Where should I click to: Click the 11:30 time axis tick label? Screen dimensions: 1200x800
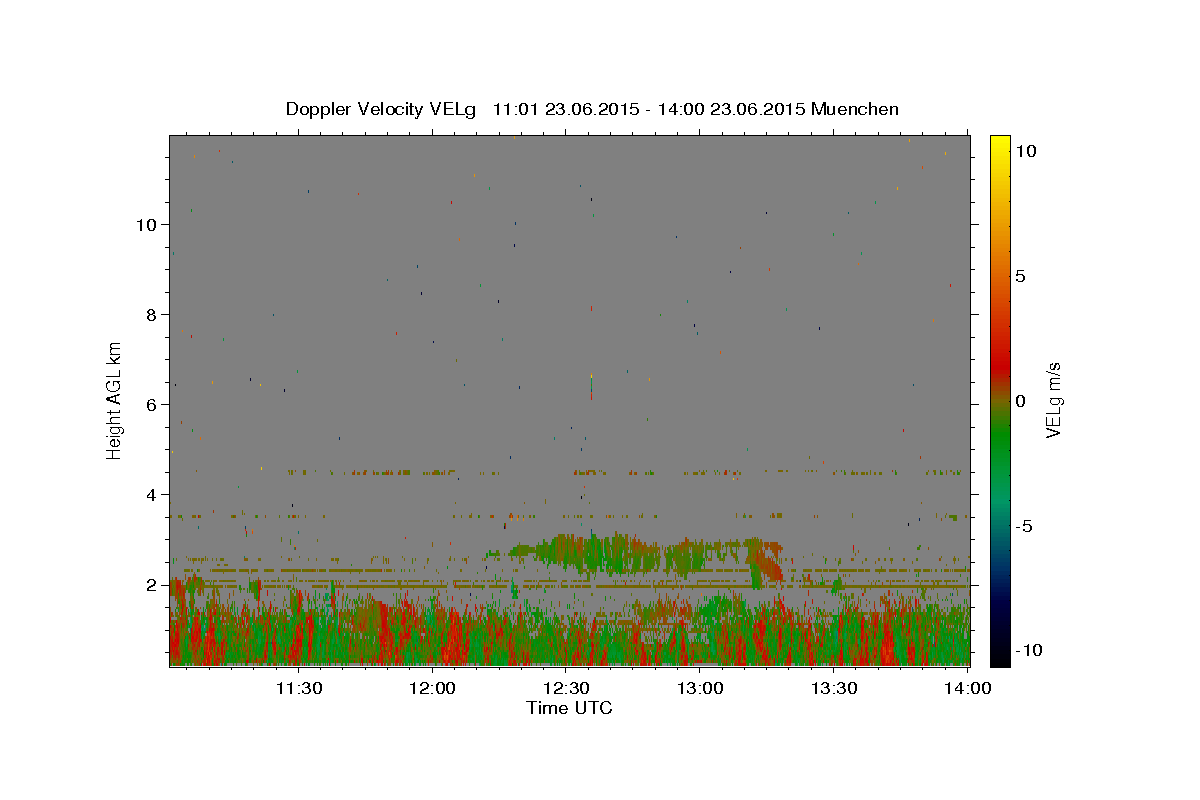coord(298,688)
